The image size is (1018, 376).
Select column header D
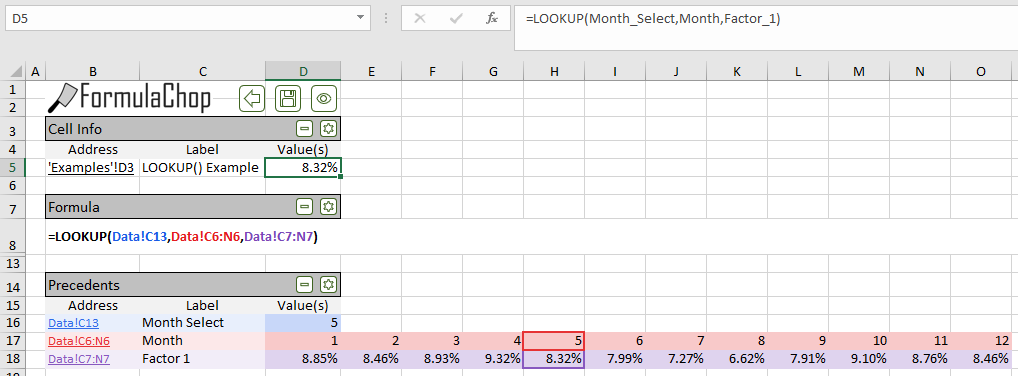pyautogui.click(x=303, y=71)
